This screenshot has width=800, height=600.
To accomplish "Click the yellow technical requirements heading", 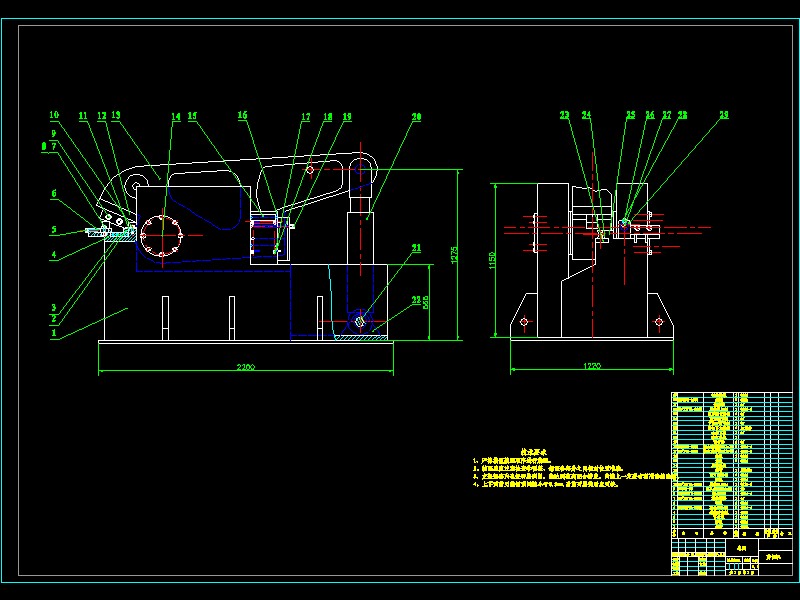I will [534, 452].
